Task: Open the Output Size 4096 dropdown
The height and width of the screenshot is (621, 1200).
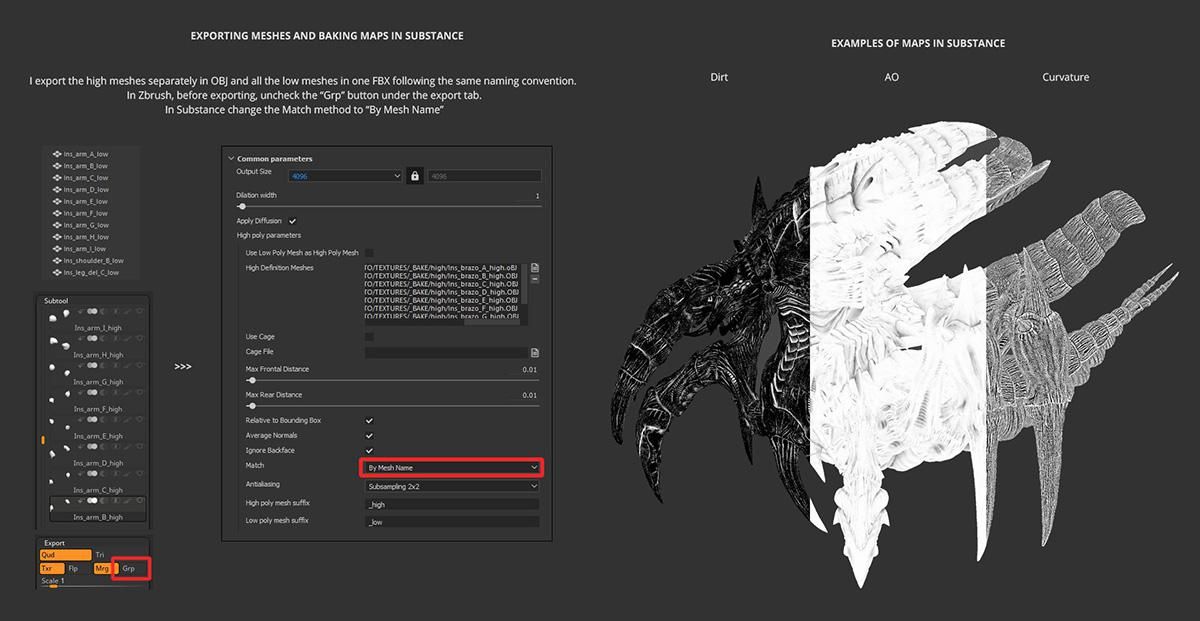Action: 345,176
